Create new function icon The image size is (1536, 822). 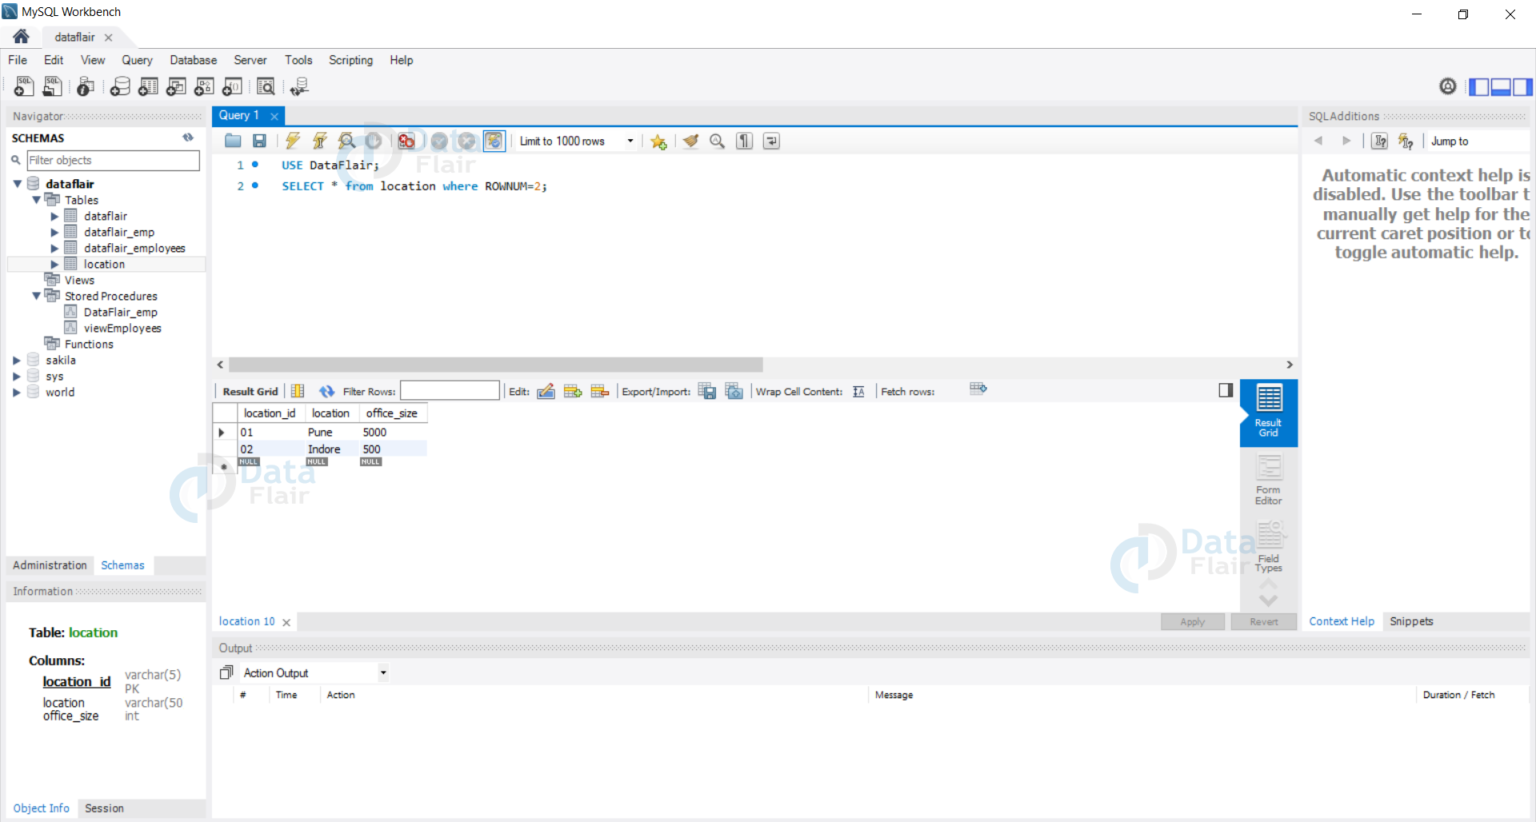(x=232, y=87)
